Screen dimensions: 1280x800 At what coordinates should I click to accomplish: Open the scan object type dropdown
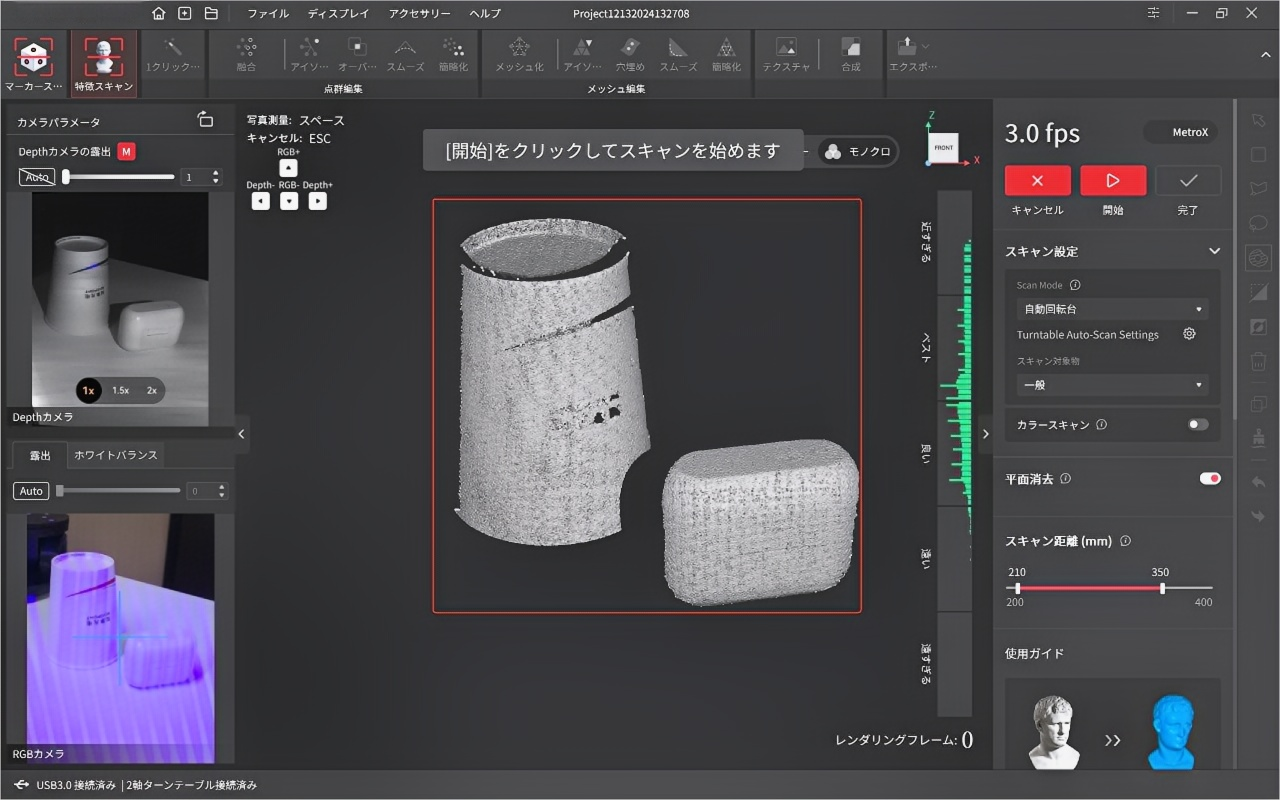pyautogui.click(x=1111, y=385)
